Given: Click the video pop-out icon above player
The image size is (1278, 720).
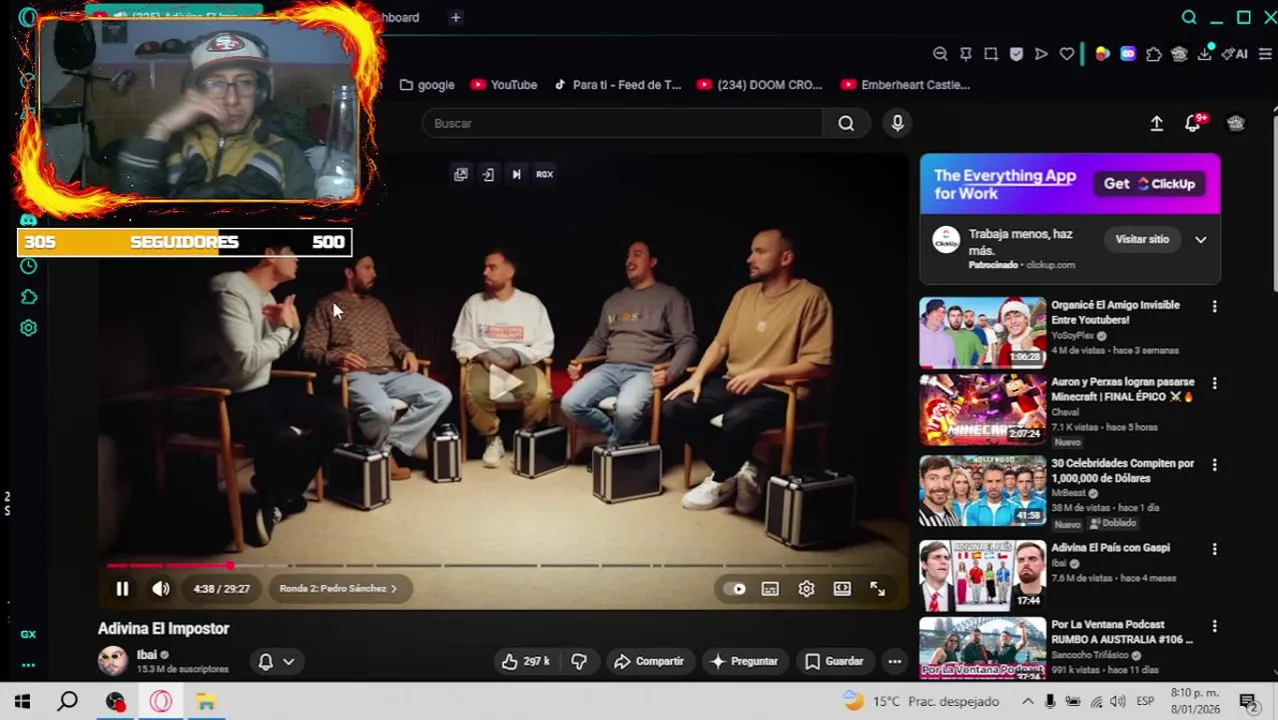Looking at the screenshot, I should pyautogui.click(x=460, y=174).
